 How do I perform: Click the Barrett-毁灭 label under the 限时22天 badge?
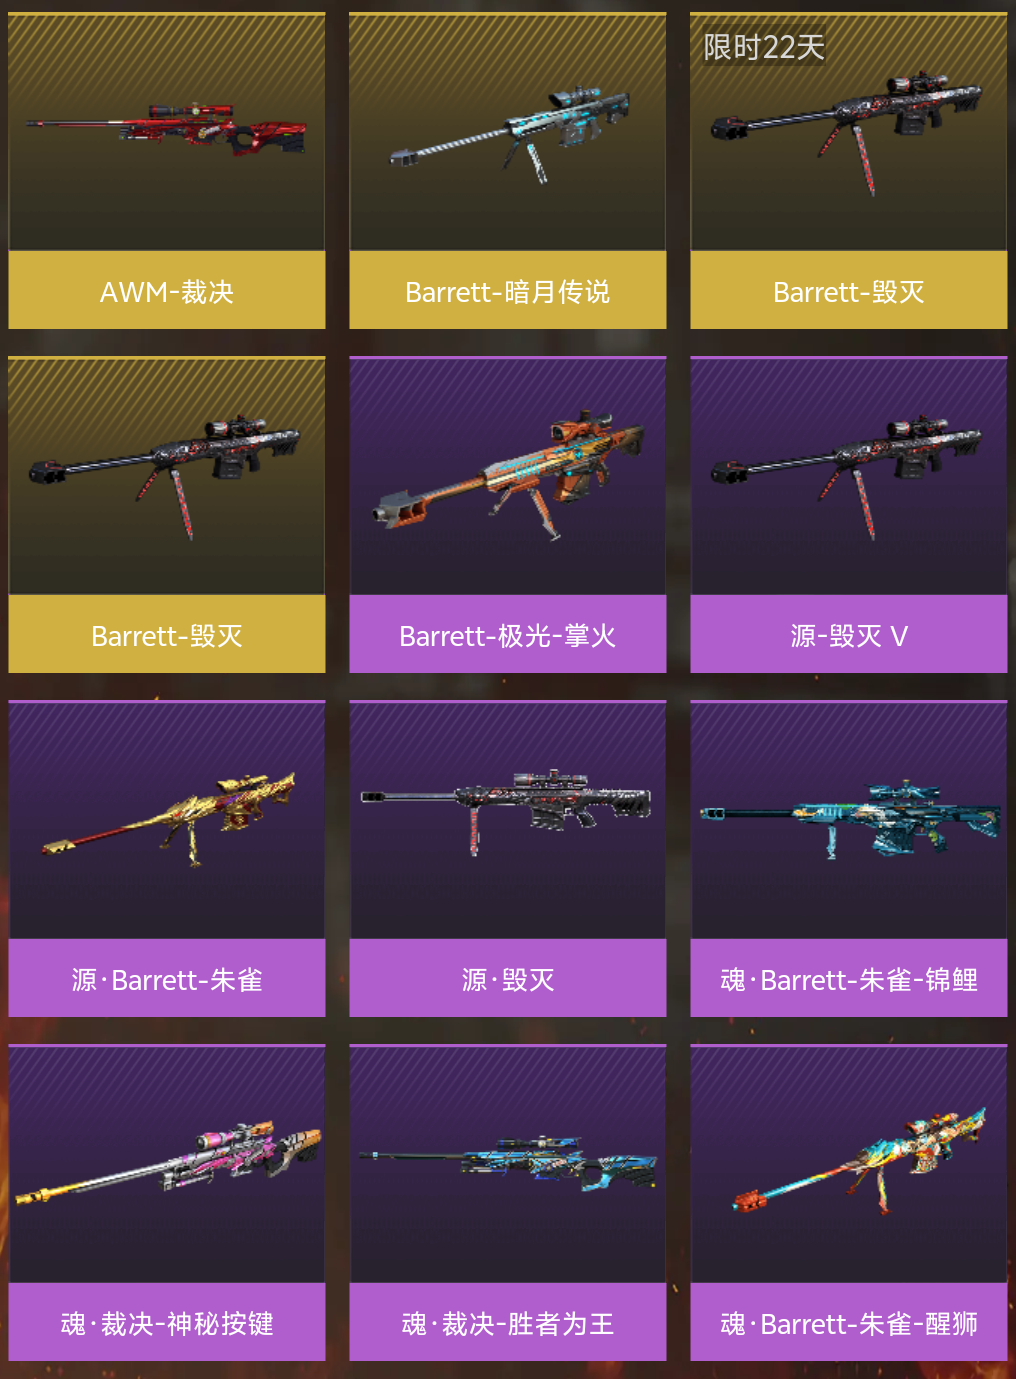click(849, 291)
